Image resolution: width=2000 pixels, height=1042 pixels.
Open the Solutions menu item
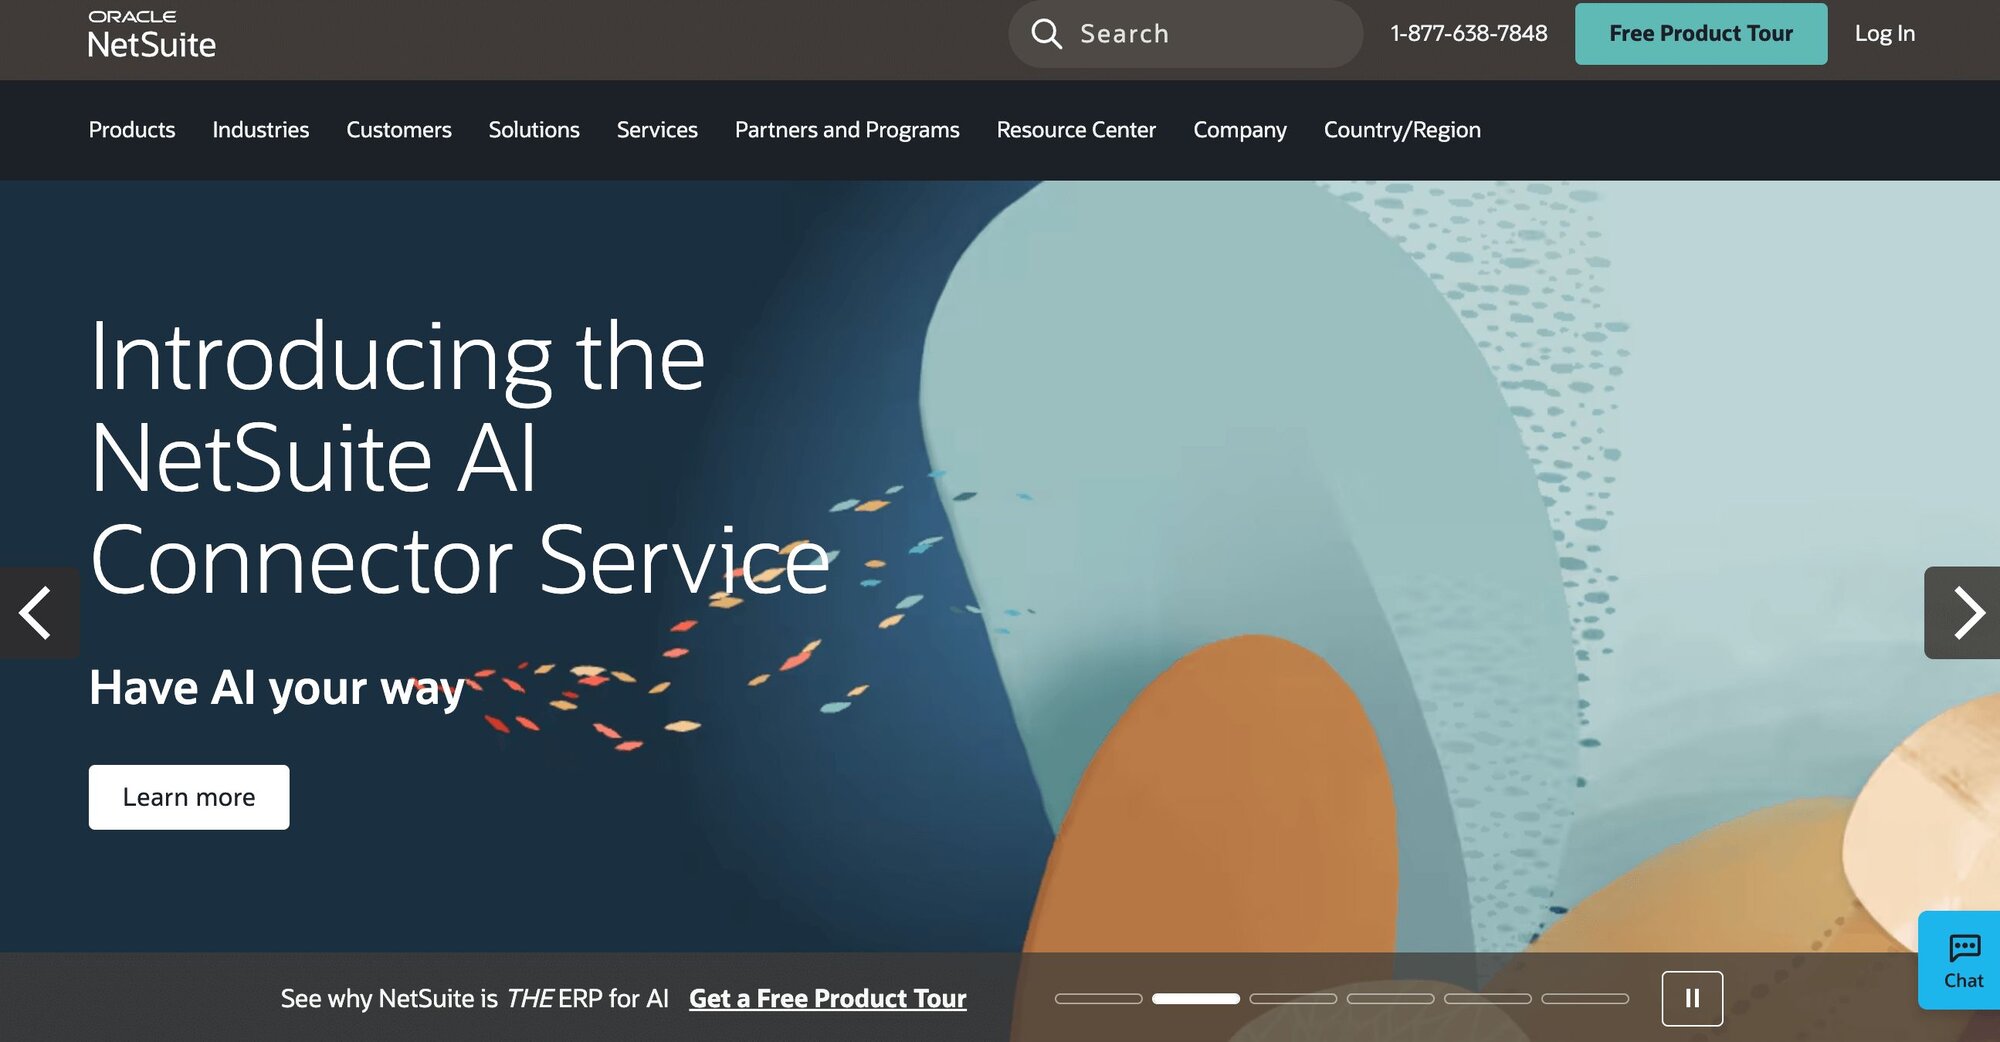click(534, 130)
